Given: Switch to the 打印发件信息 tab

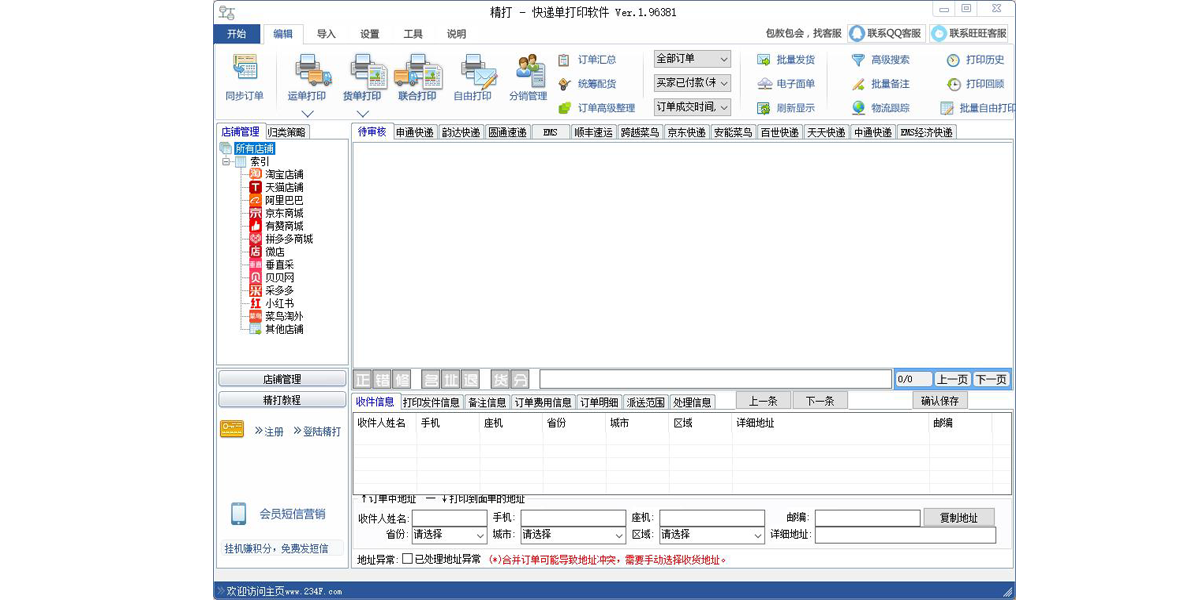Looking at the screenshot, I should click(431, 402).
